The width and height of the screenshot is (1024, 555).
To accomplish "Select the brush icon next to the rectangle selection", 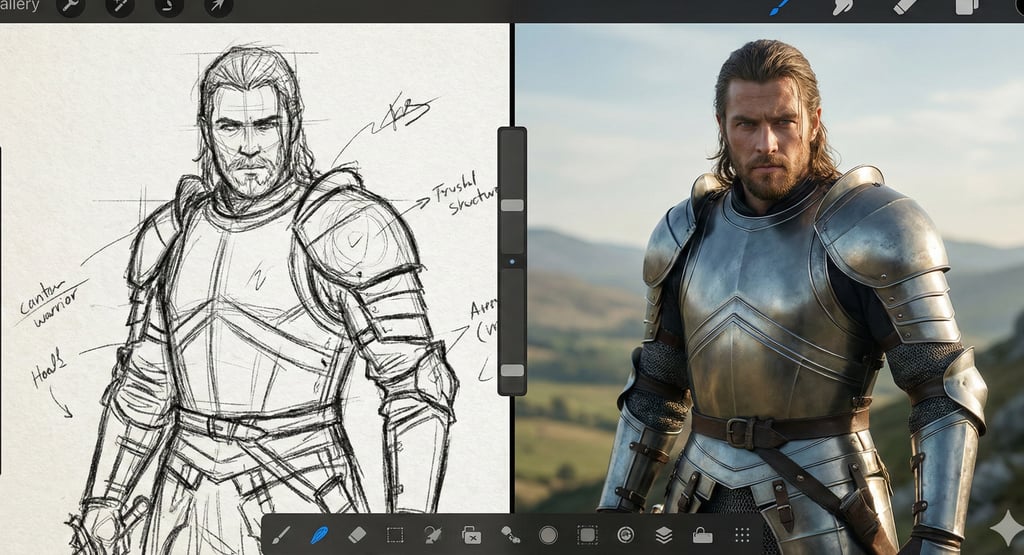I will tap(432, 535).
